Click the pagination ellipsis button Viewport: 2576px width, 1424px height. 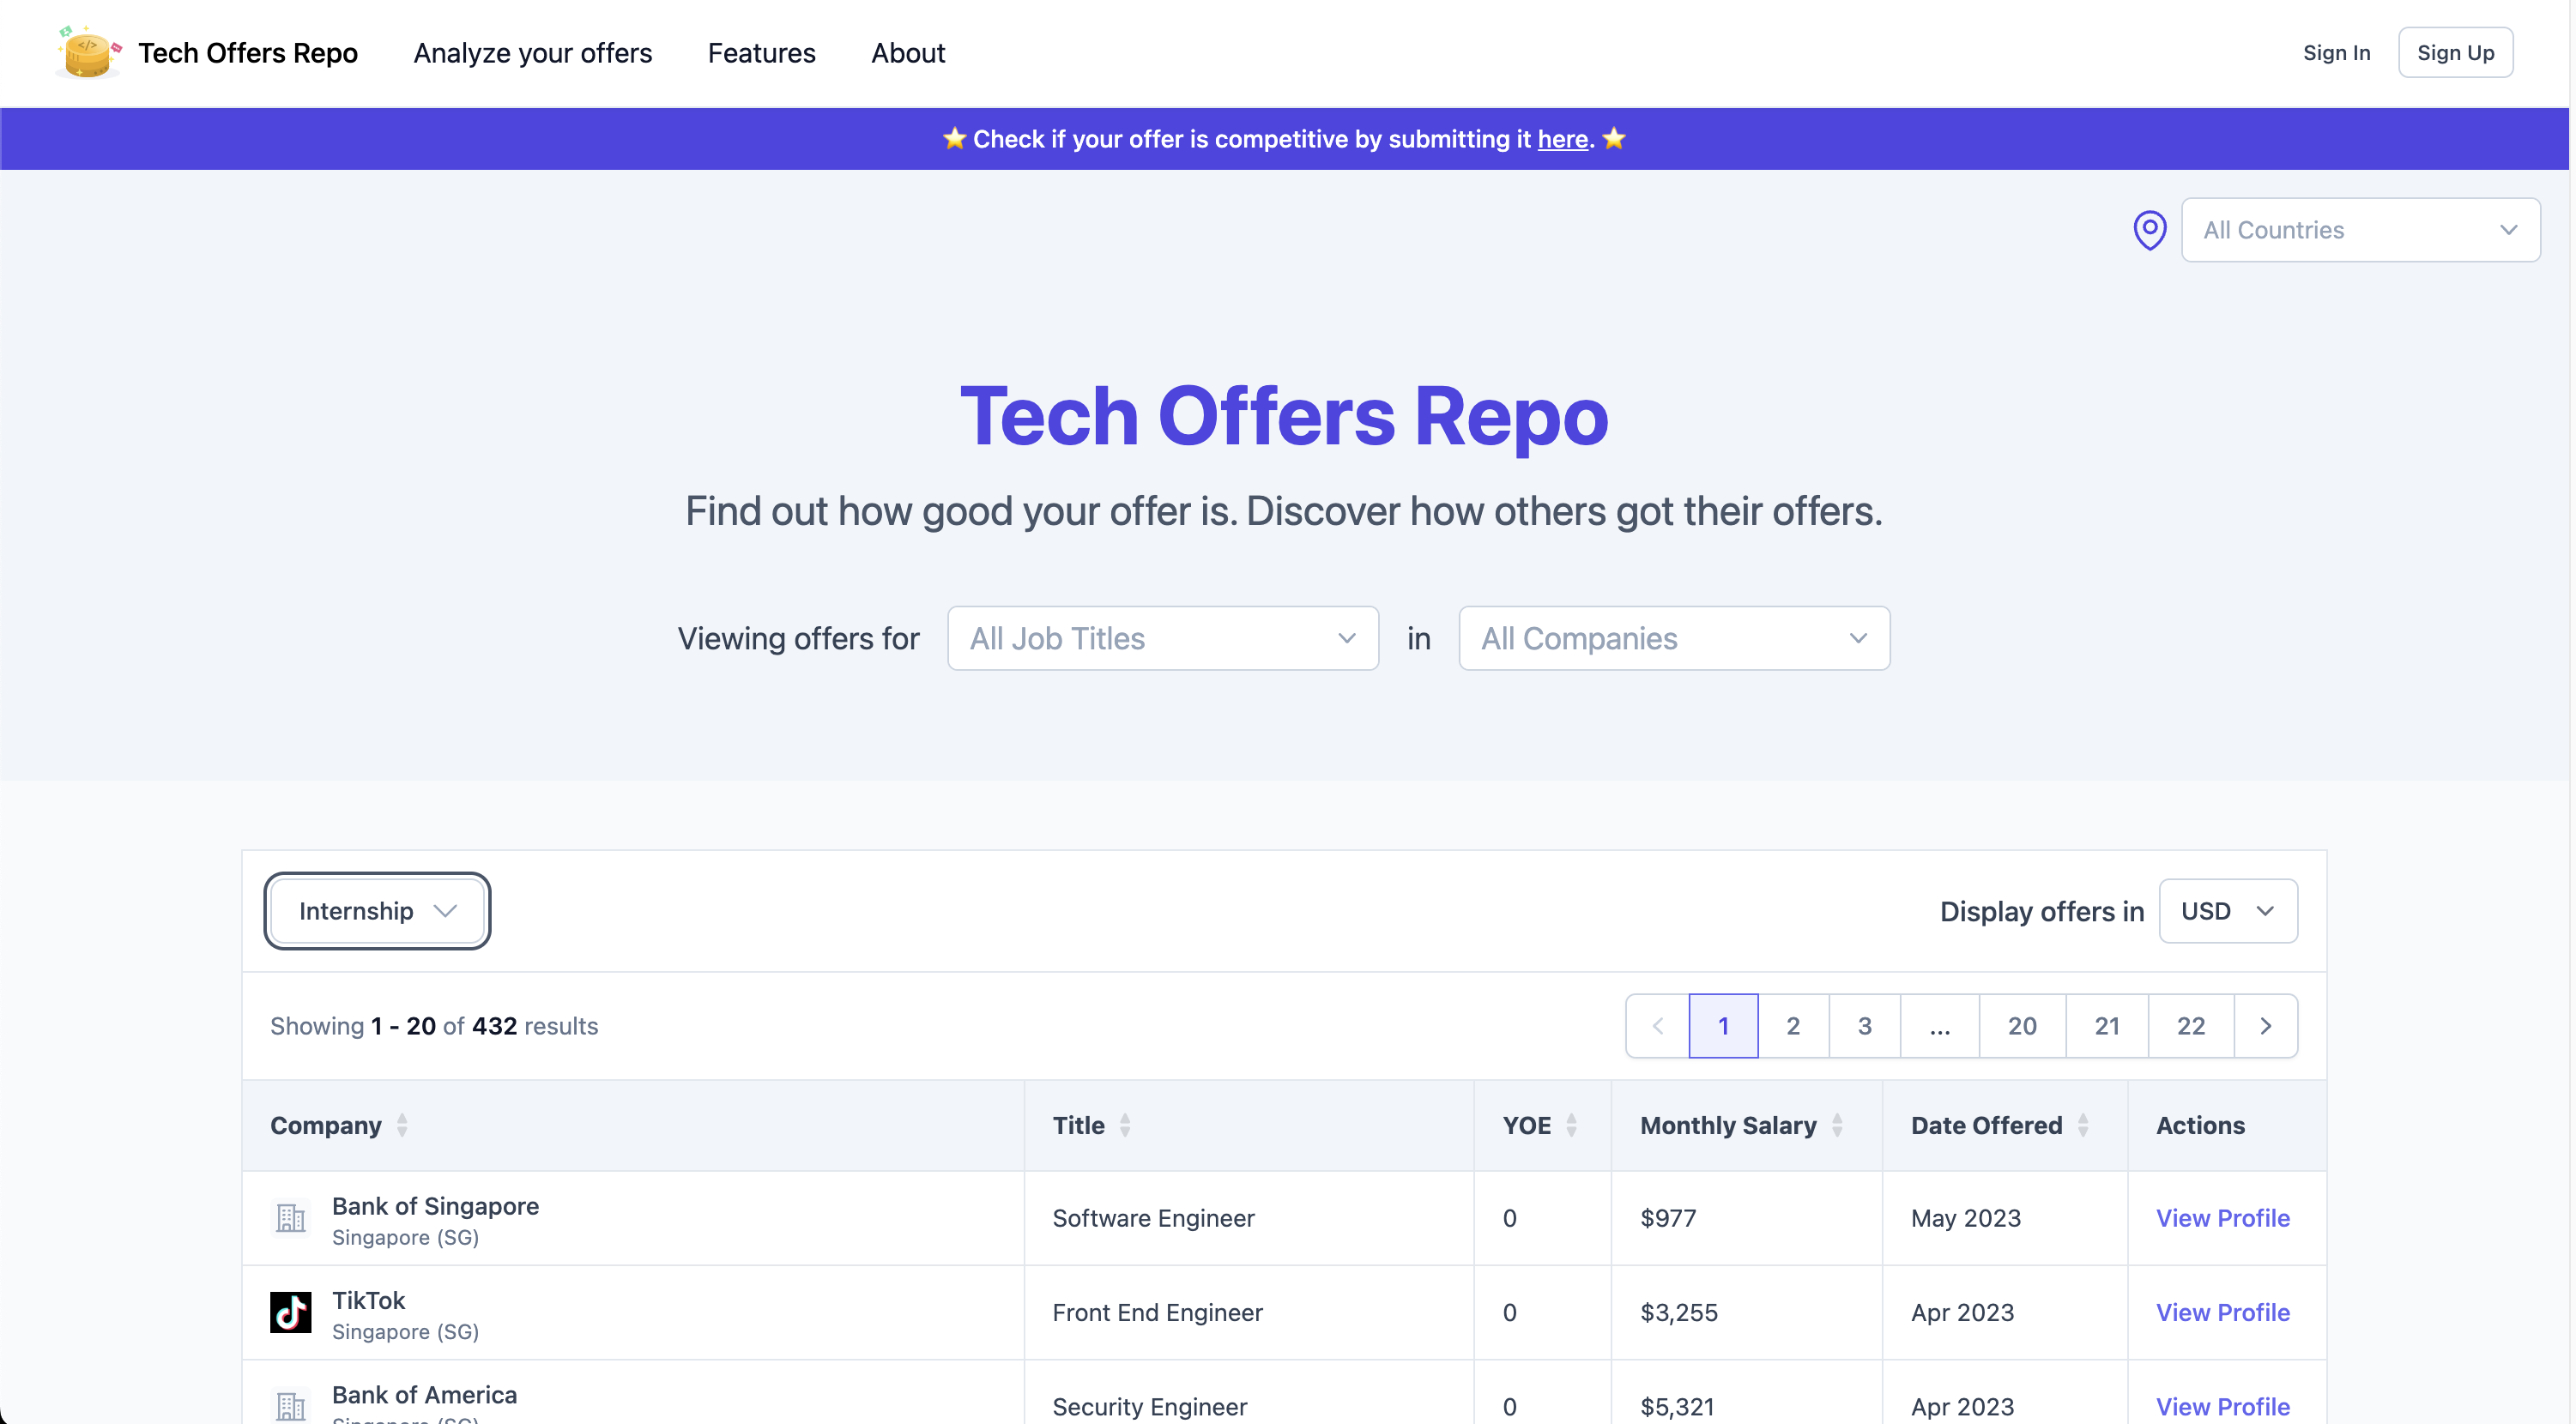click(1939, 1026)
